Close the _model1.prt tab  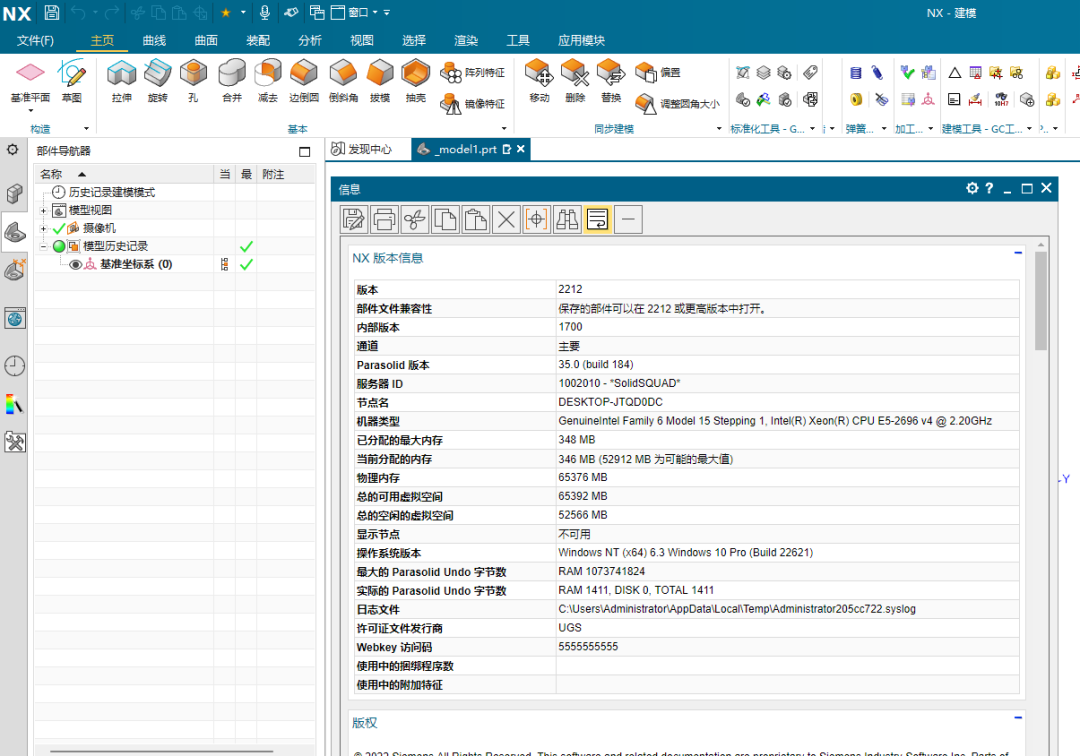(521, 149)
